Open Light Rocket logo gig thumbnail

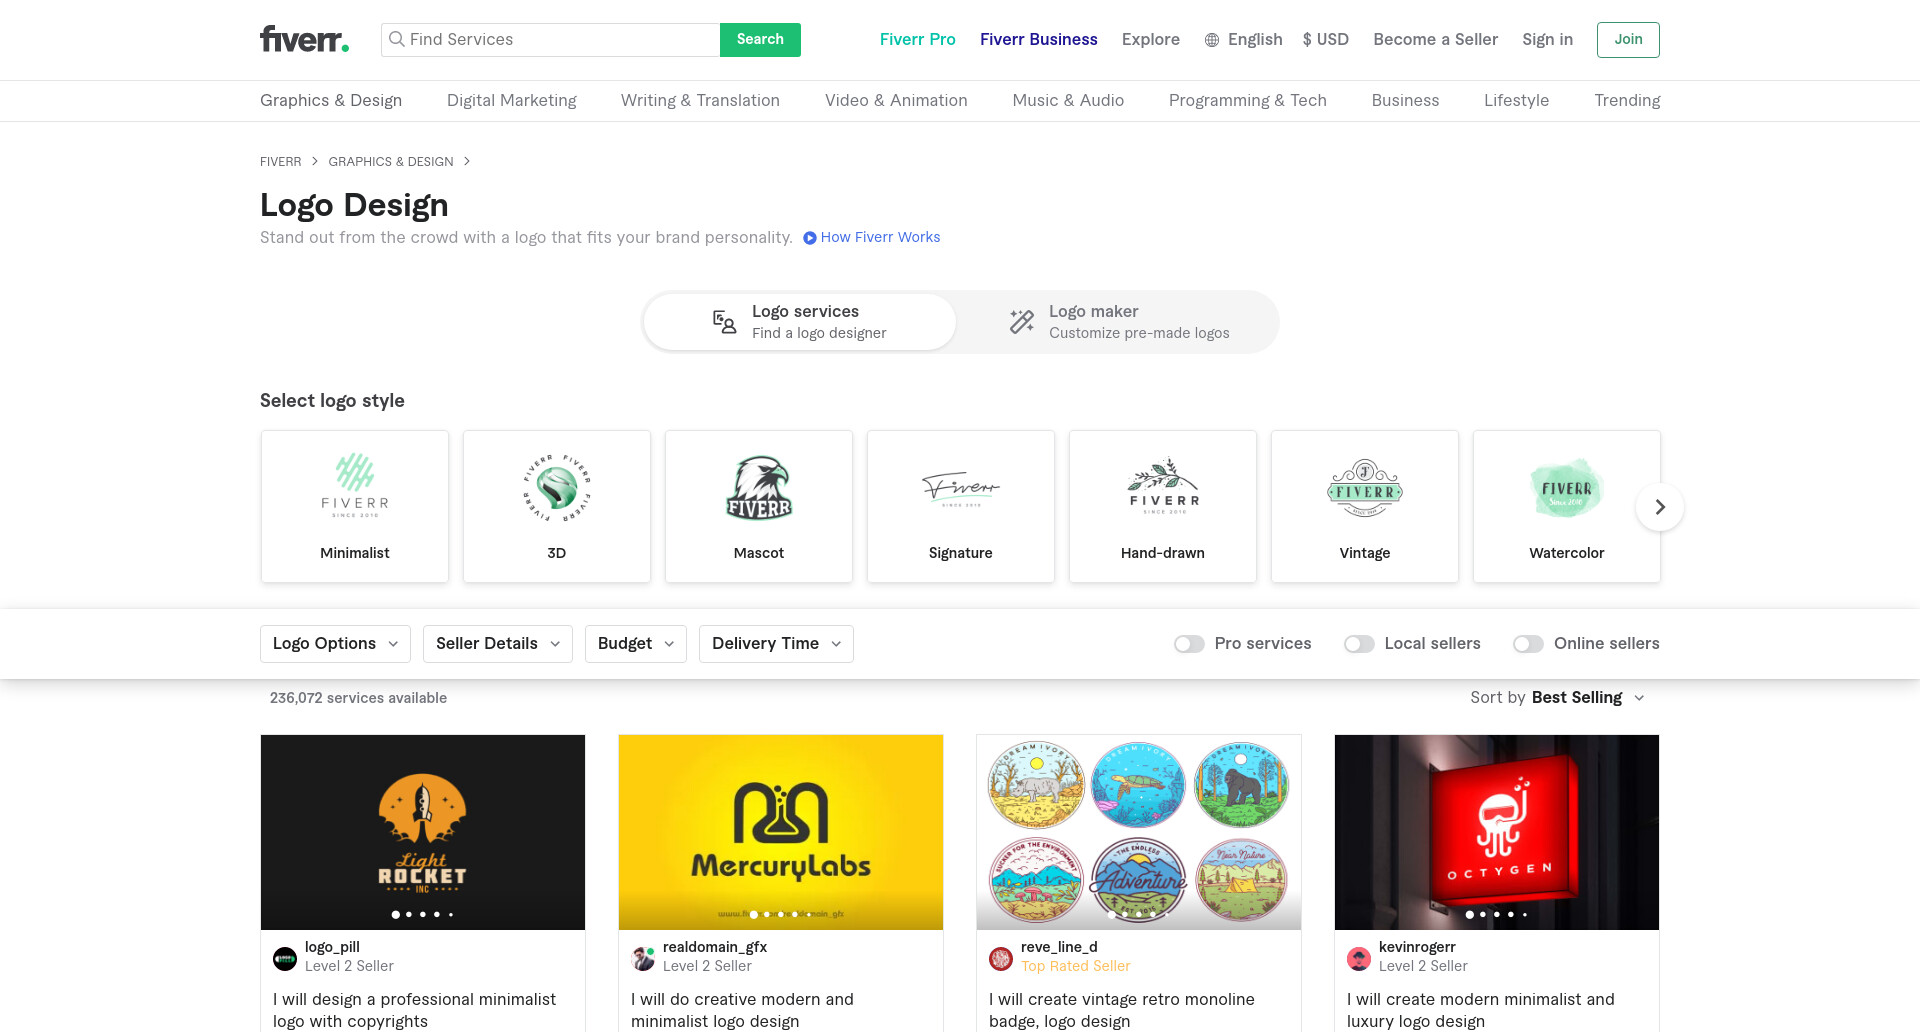(x=423, y=832)
